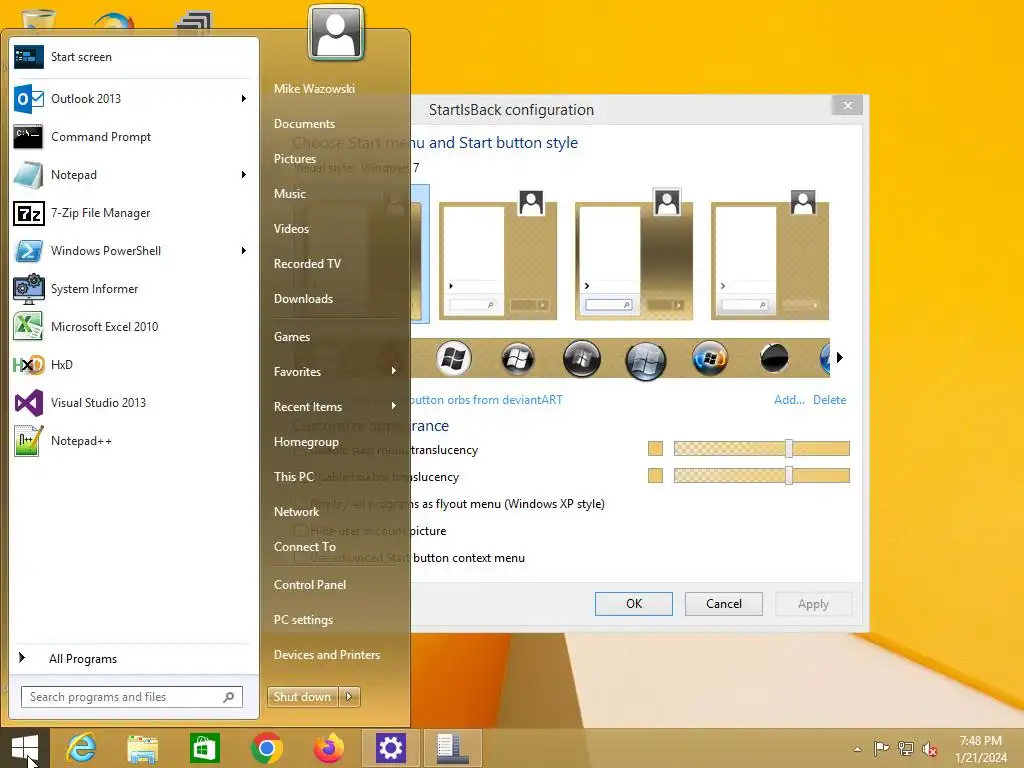
Task: Expand the Notepad jump list arrow
Action: coord(244,174)
